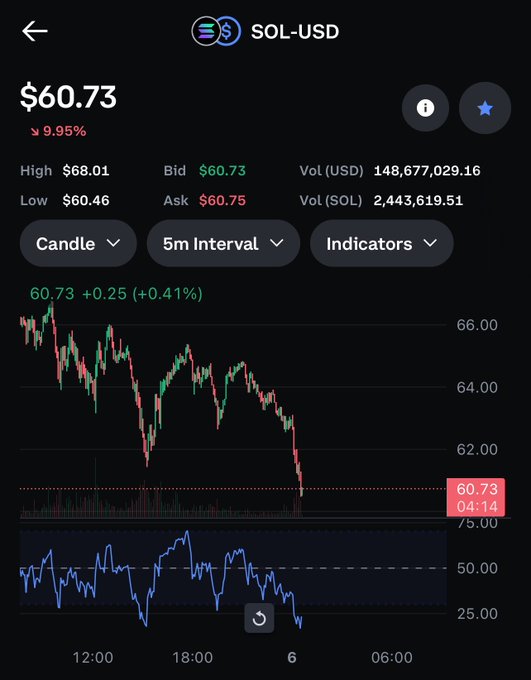Tap the 66.00 price axis label
The image size is (531, 680).
pyautogui.click(x=477, y=325)
